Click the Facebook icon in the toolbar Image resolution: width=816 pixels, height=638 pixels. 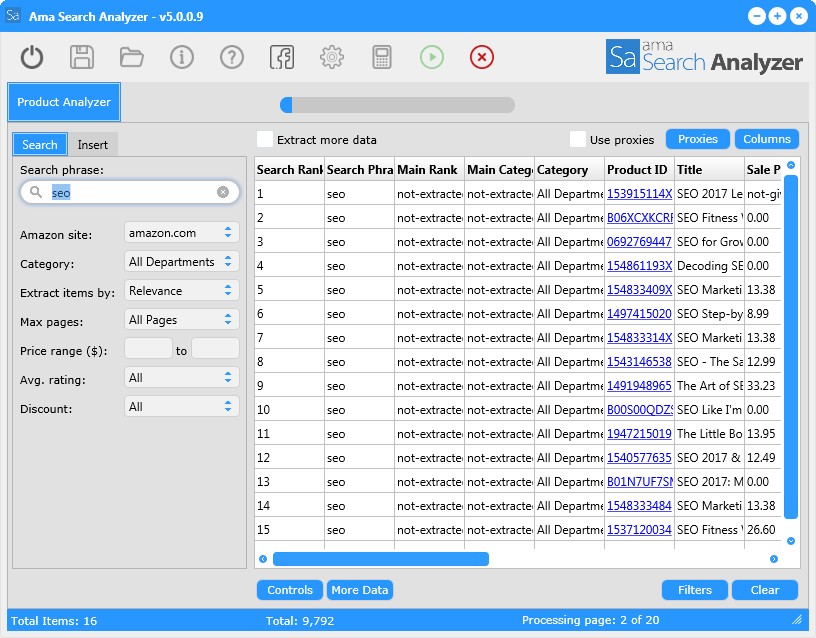click(282, 57)
